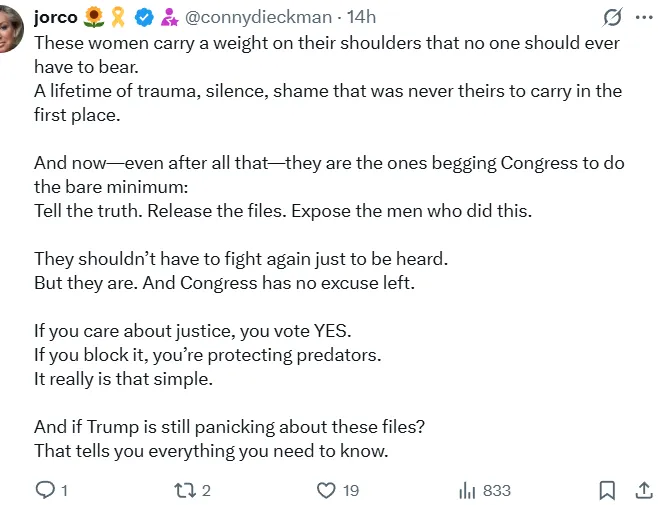
Task: Click the blue verified checkmark badge
Action: pyautogui.click(x=144, y=18)
